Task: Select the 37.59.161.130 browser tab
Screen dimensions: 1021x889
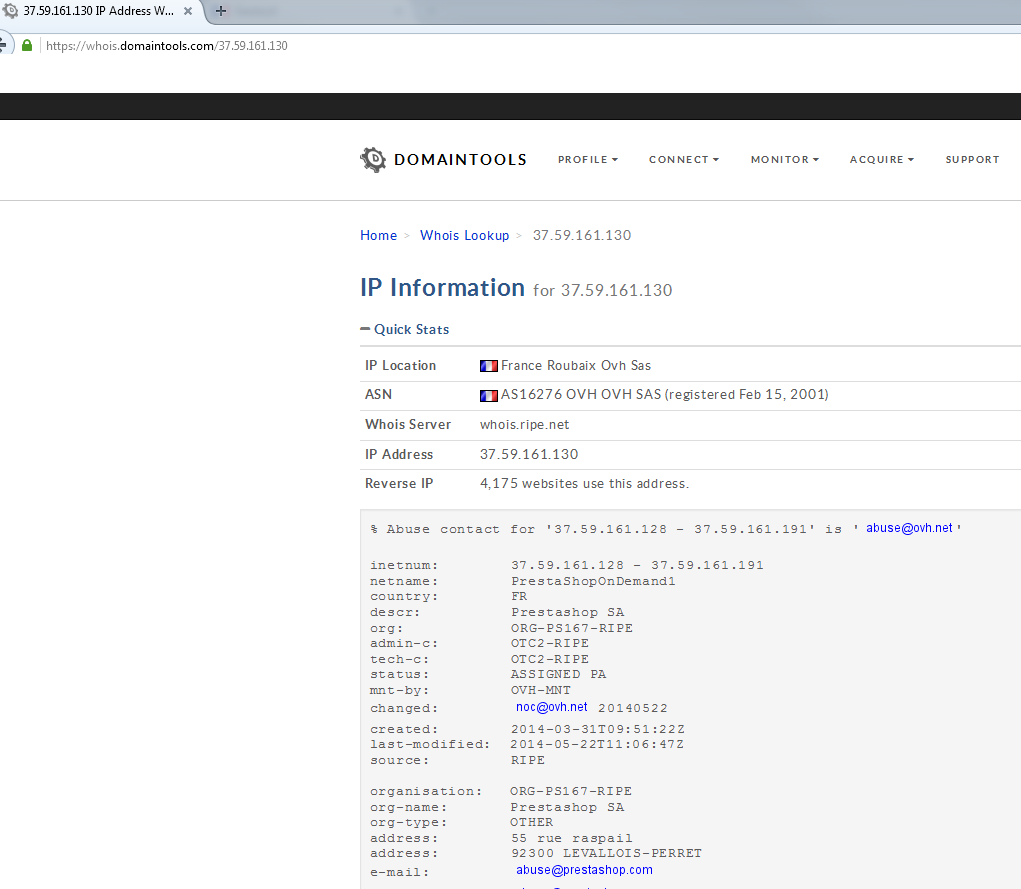Action: click(x=99, y=11)
